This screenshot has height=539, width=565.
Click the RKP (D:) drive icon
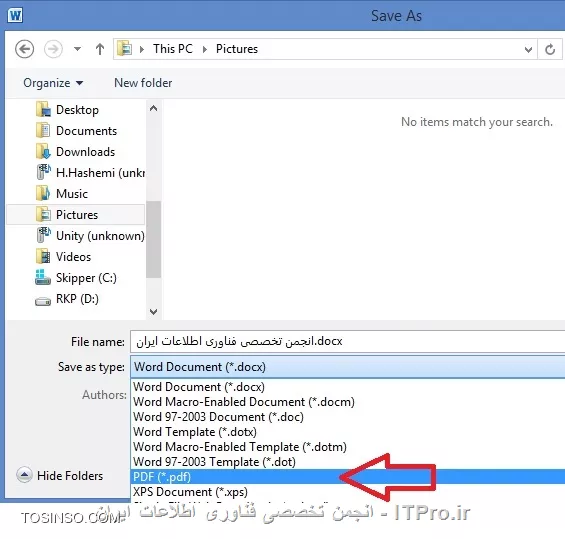pyautogui.click(x=43, y=301)
